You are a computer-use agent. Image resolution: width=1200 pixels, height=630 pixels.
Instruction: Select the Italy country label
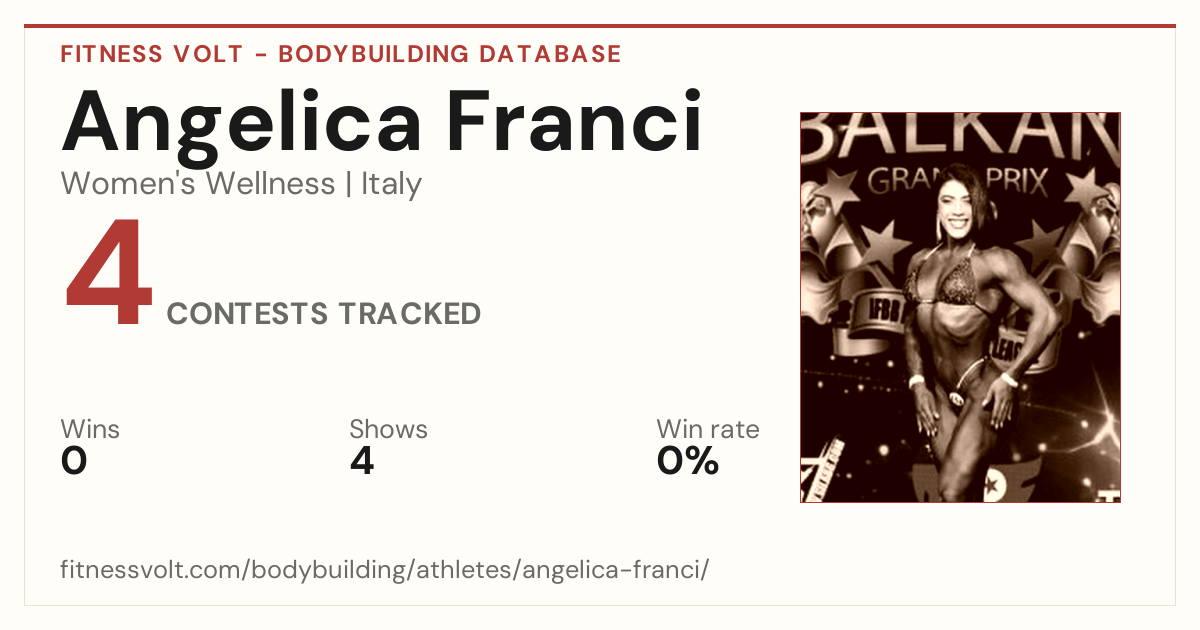[x=391, y=185]
